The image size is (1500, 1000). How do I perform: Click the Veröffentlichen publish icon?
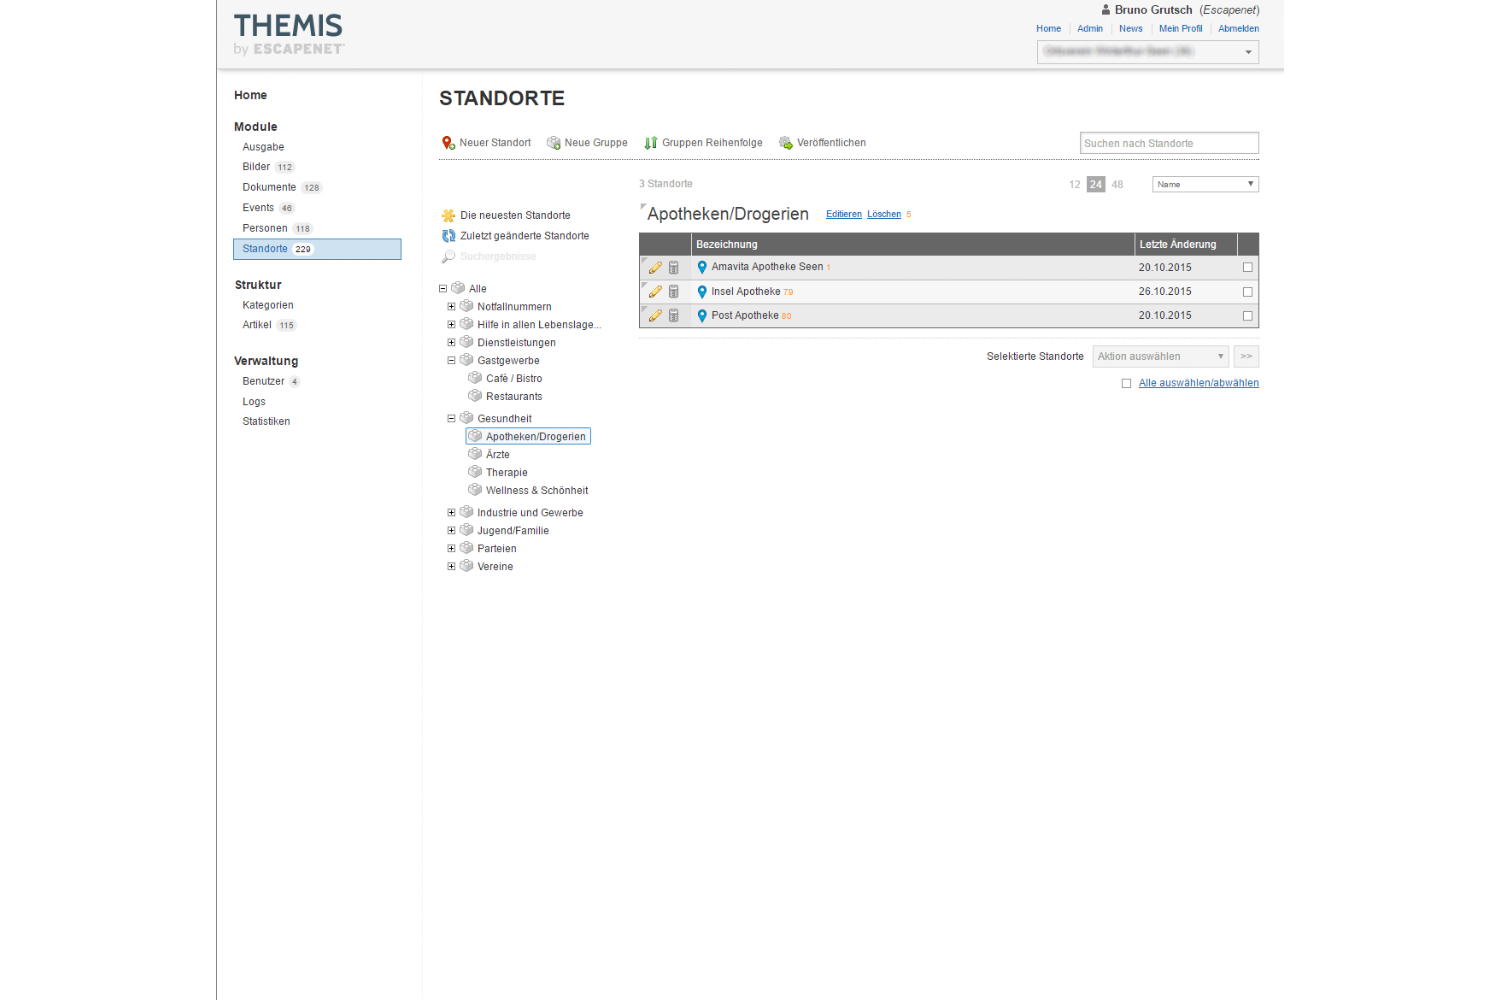pyautogui.click(x=786, y=143)
